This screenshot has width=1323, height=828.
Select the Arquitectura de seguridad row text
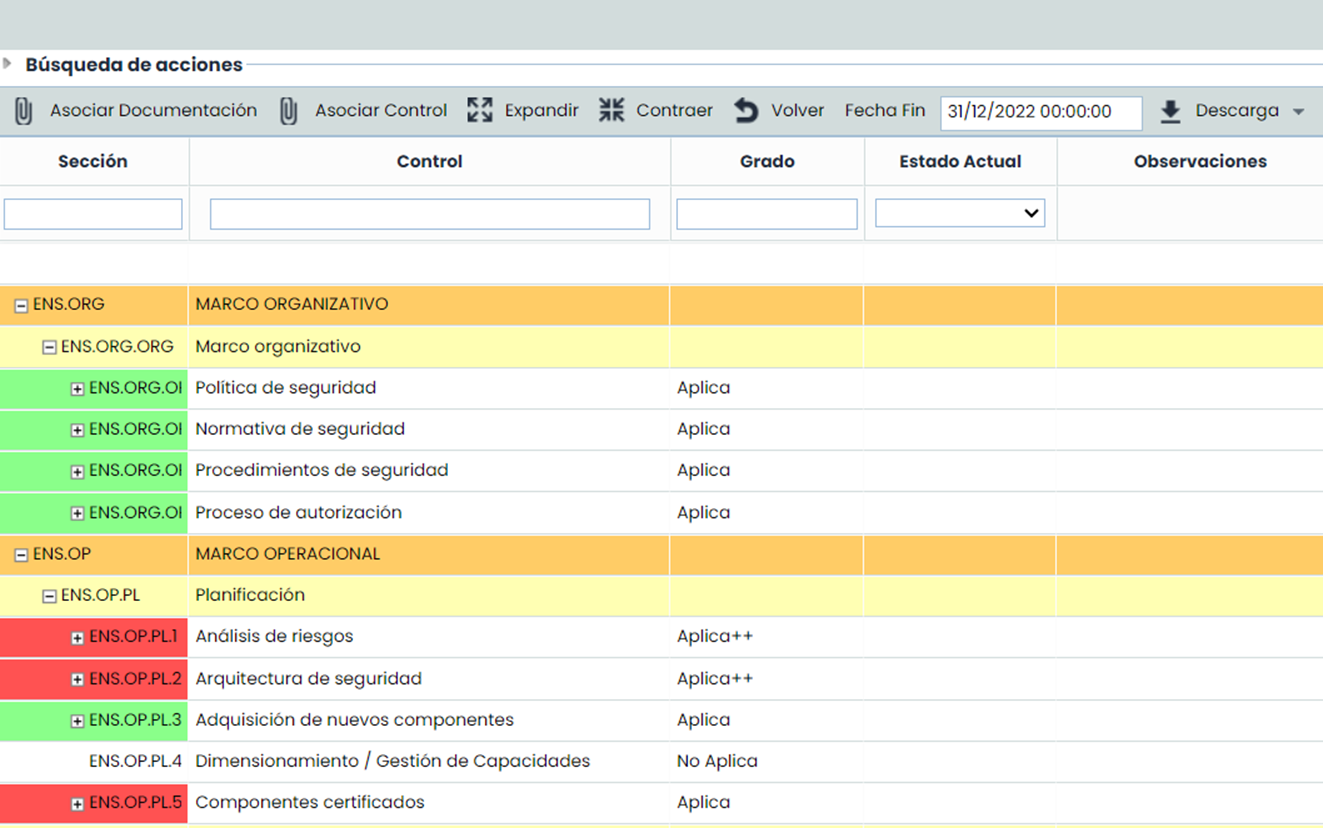tap(308, 679)
